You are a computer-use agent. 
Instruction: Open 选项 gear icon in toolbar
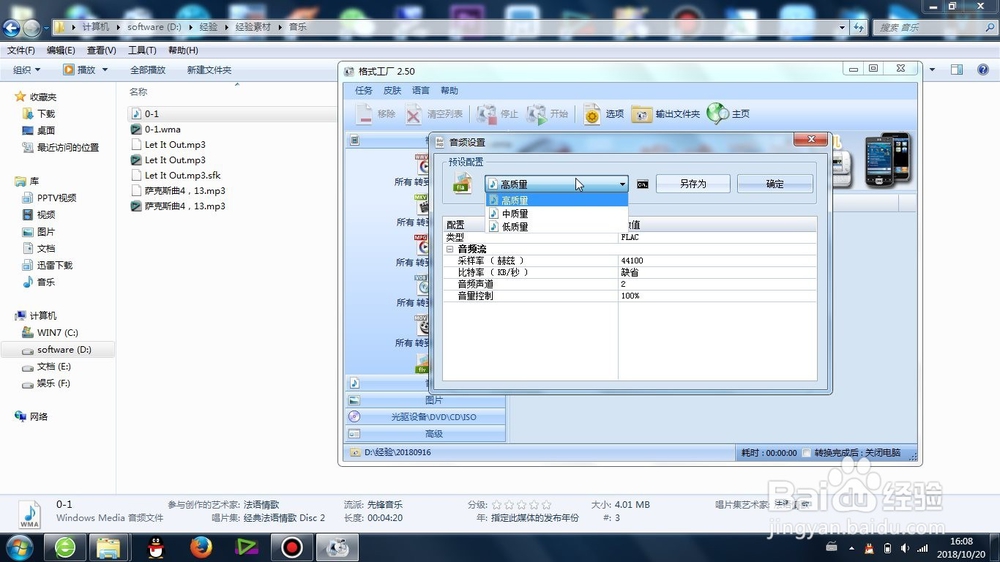coord(592,114)
